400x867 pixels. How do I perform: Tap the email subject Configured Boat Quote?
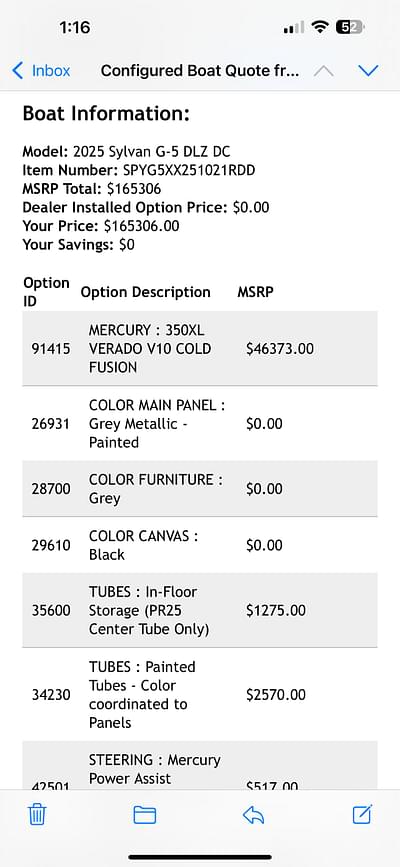[x=200, y=71]
